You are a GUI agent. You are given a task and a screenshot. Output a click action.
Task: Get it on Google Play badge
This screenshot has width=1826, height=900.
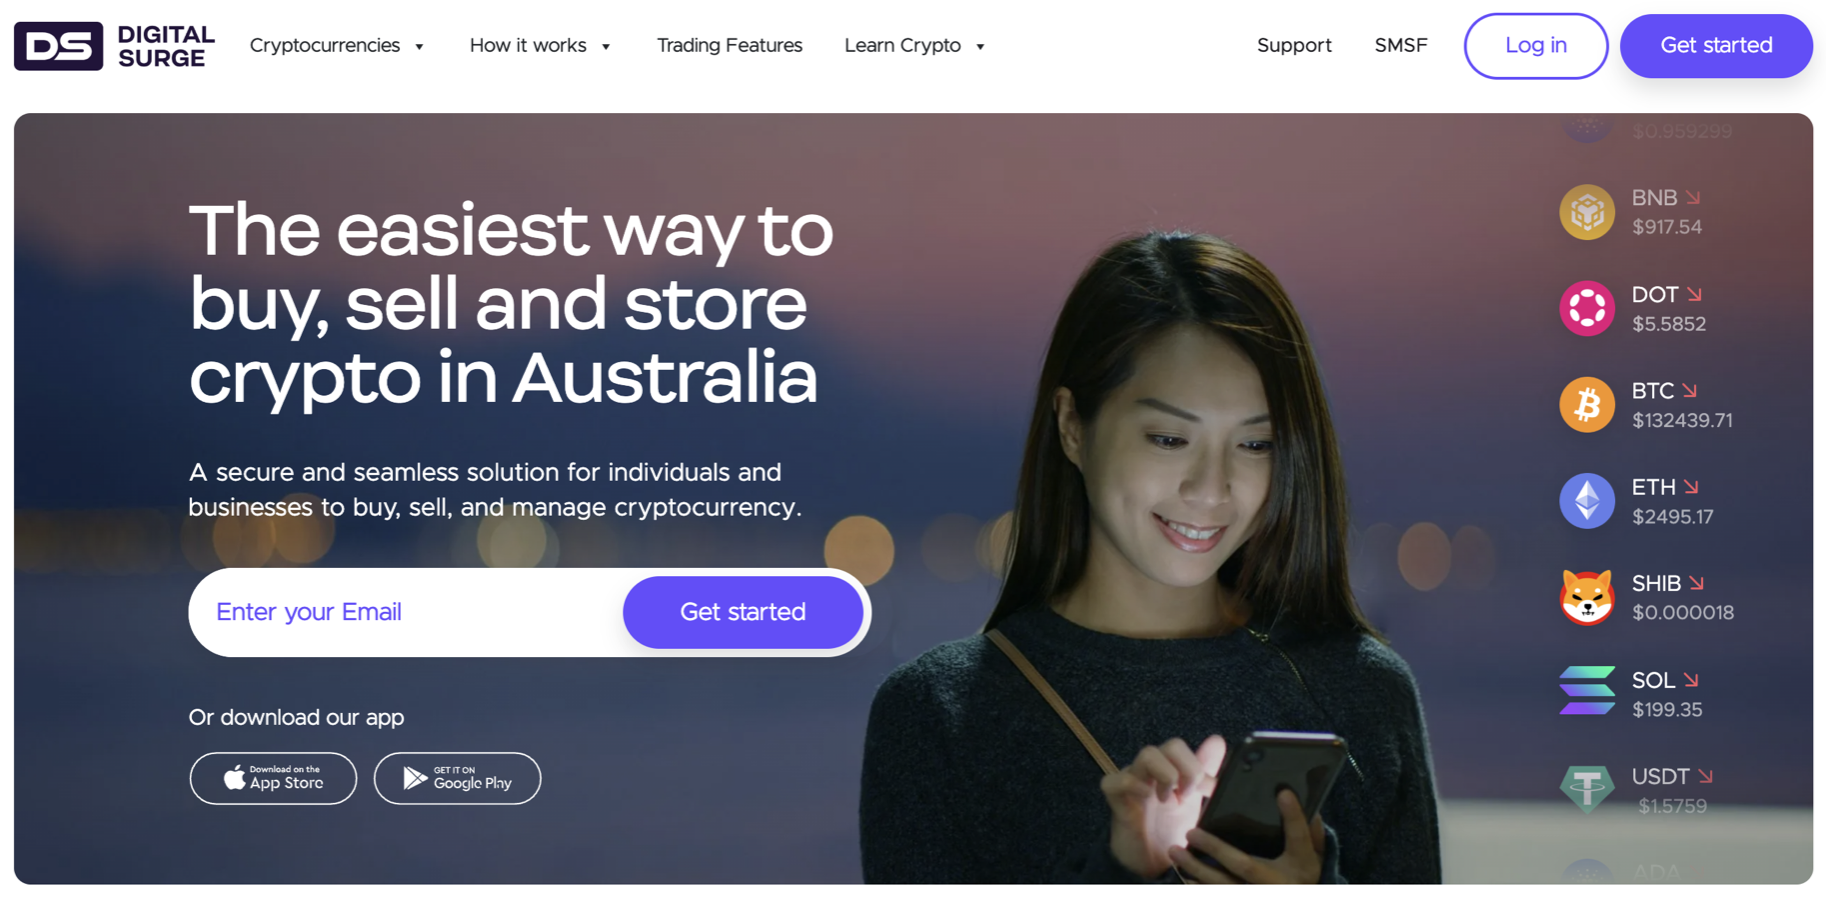click(457, 778)
